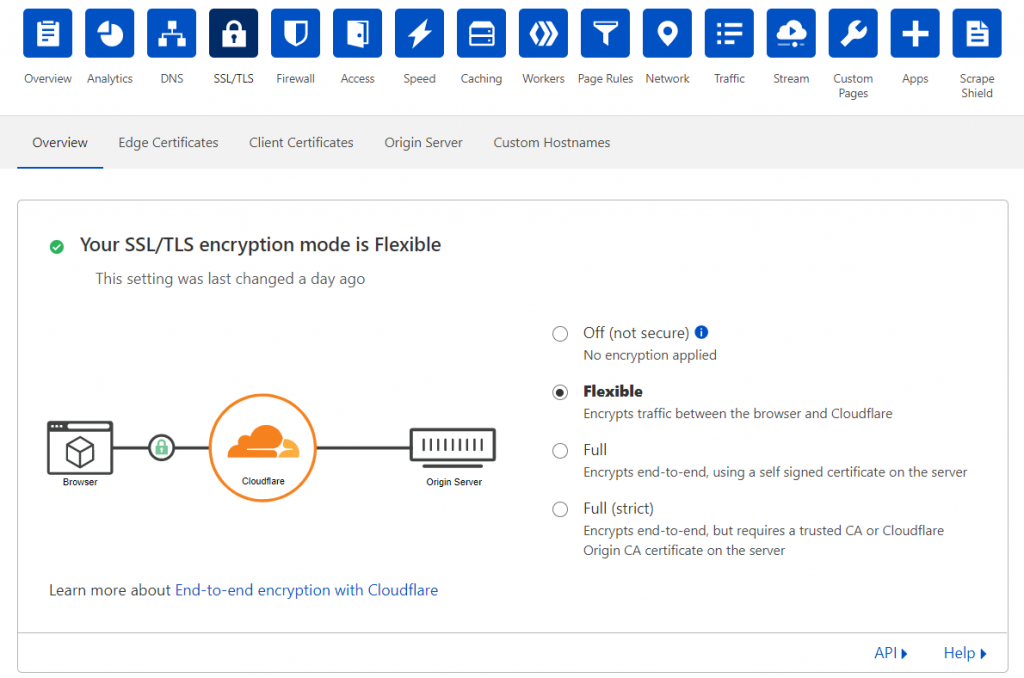
Task: Open the Analytics pie chart icon
Action: pyautogui.click(x=110, y=34)
